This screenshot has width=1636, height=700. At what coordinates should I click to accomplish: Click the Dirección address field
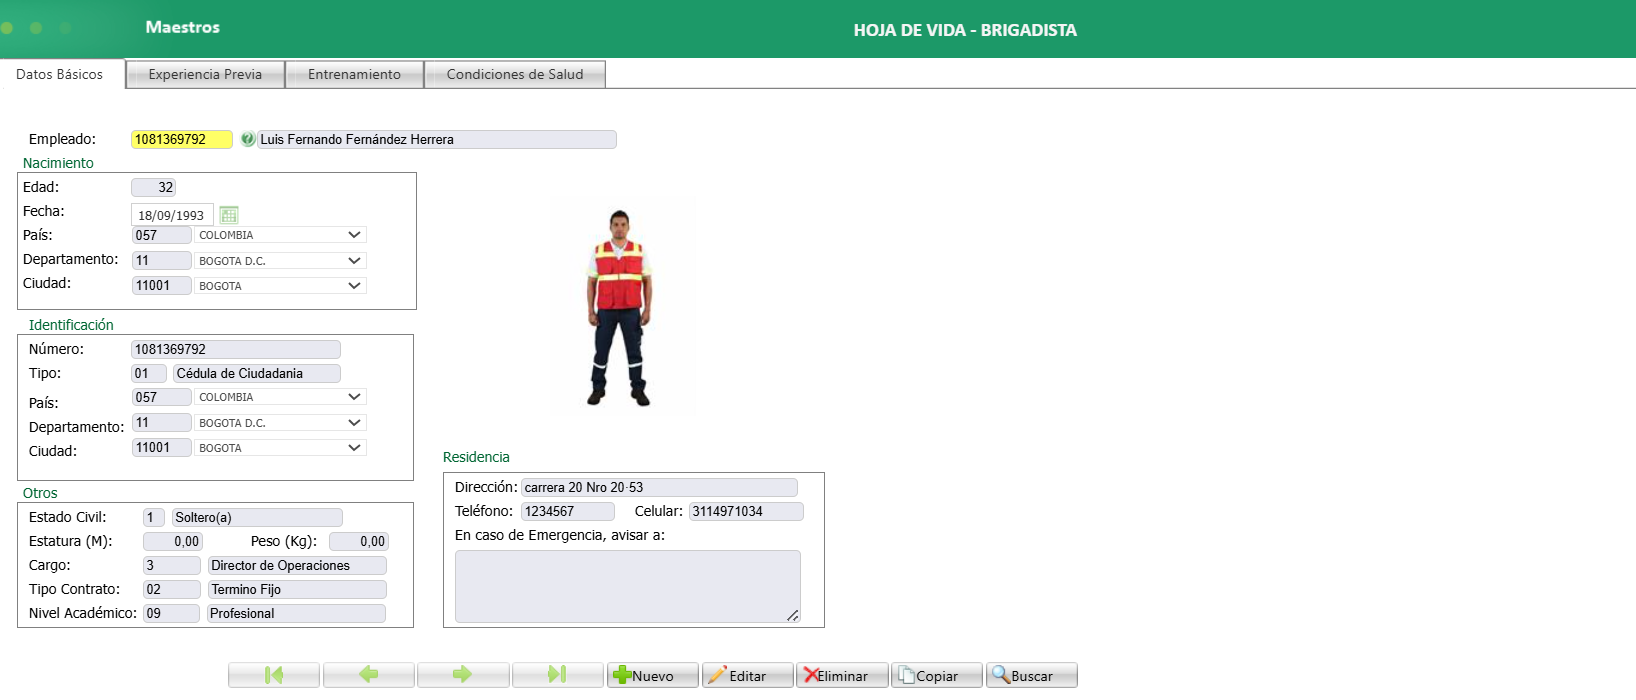(x=659, y=487)
